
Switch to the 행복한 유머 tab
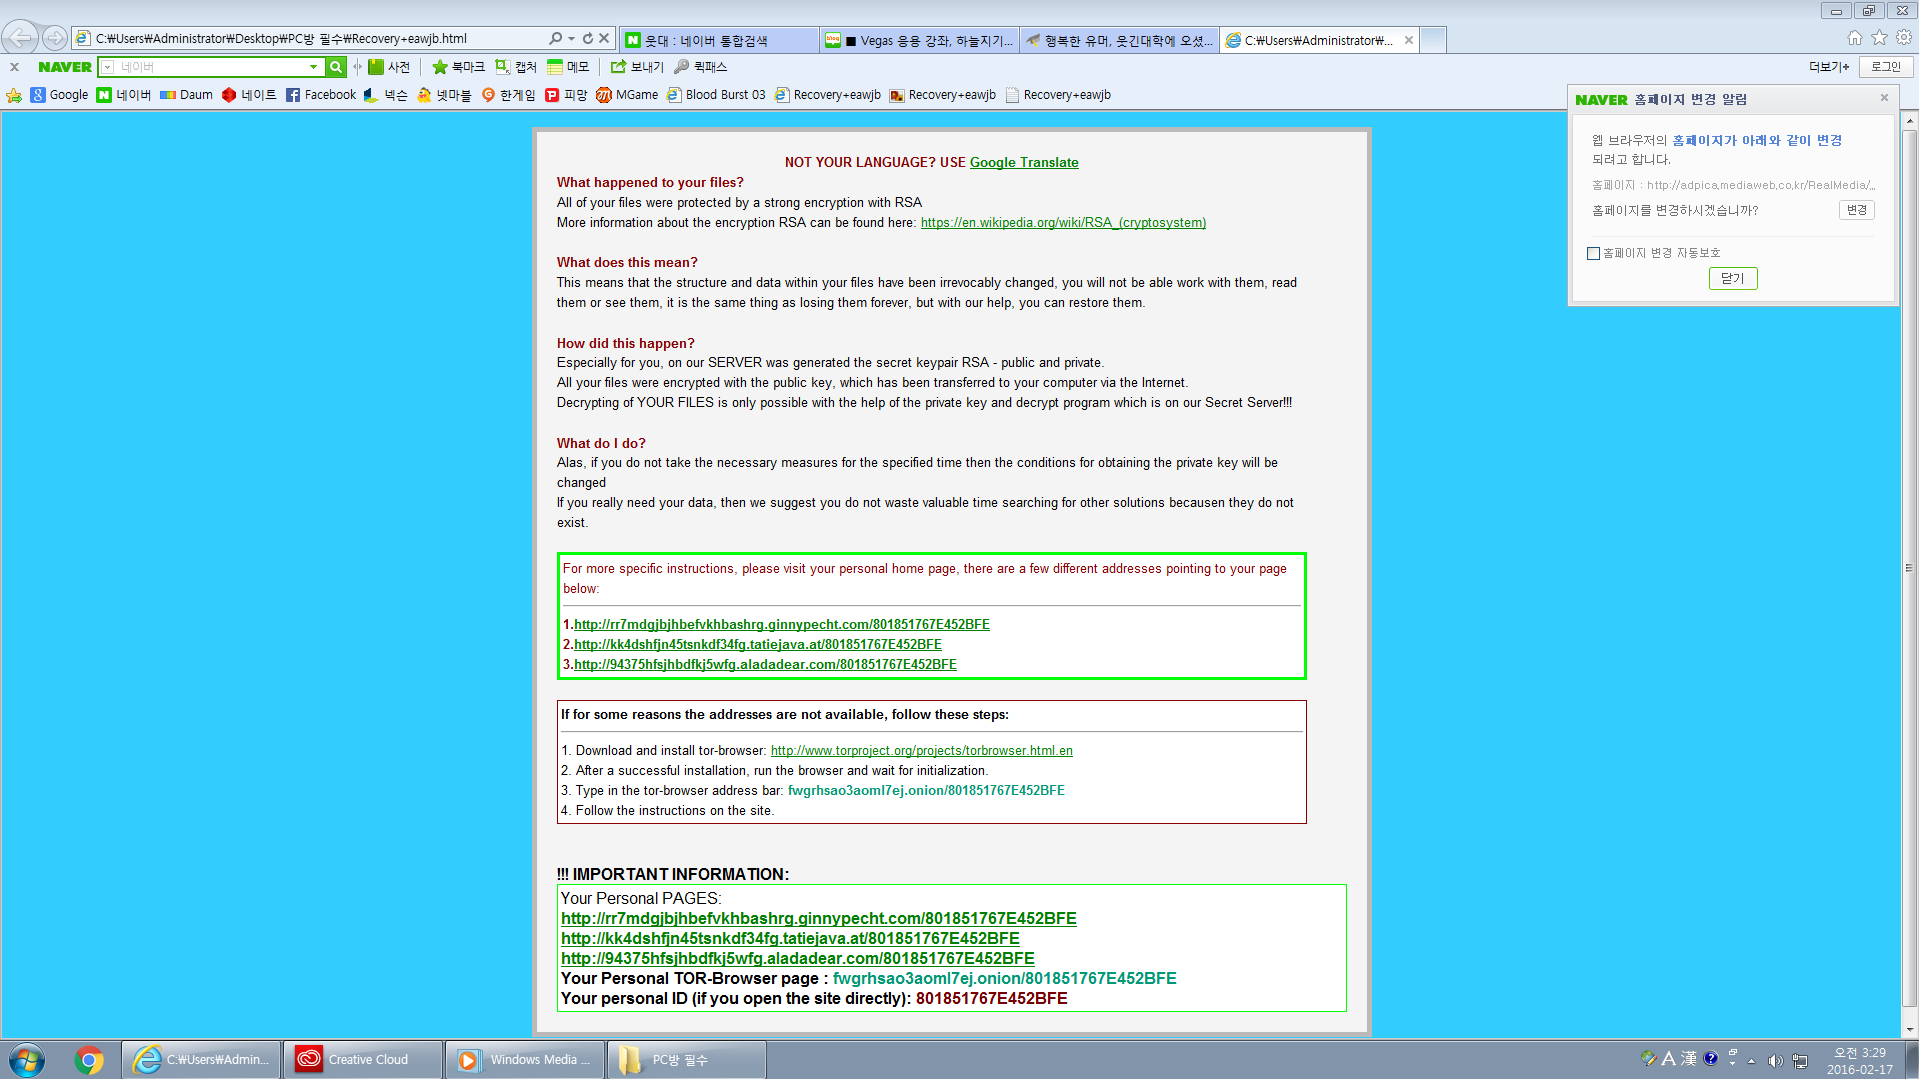1118,40
